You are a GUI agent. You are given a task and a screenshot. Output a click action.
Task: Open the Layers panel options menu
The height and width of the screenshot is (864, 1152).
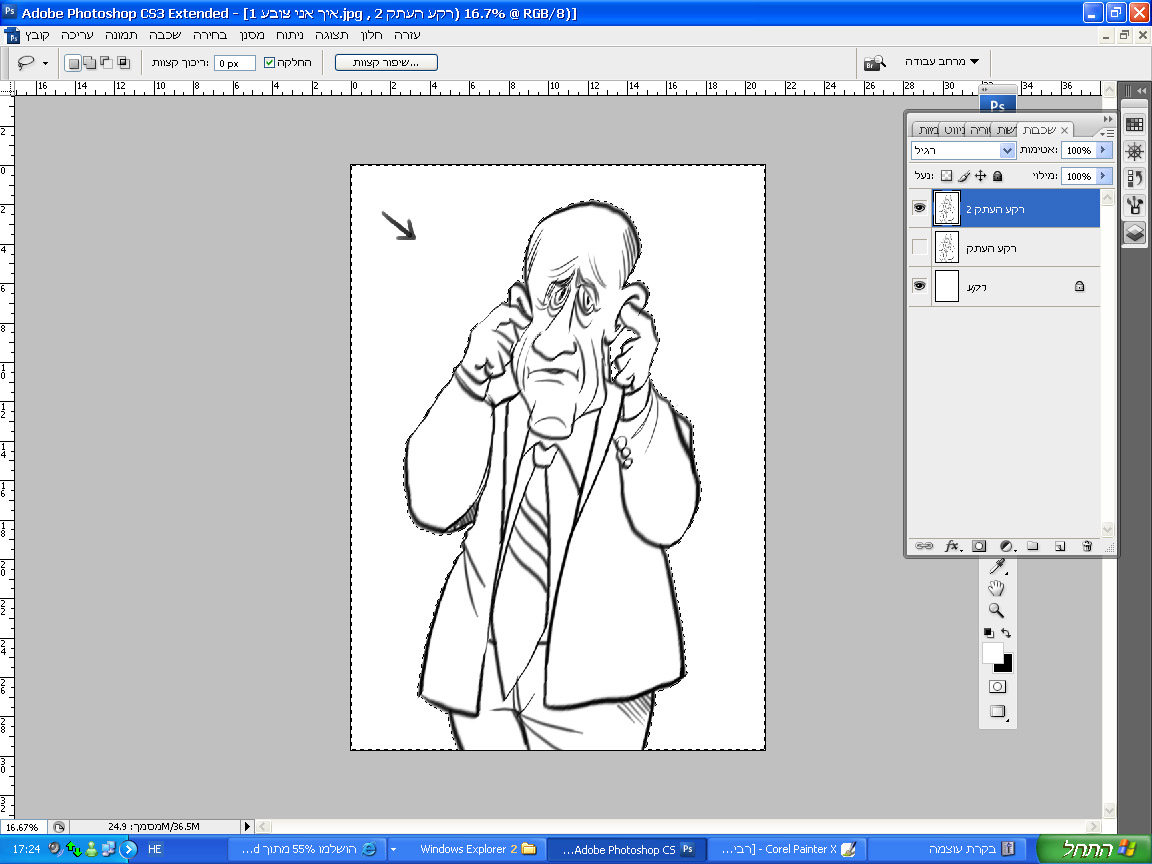1107,133
